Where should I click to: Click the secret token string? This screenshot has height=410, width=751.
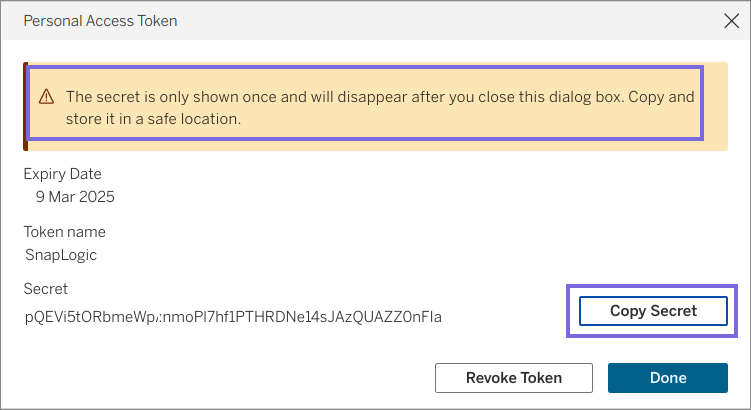[233, 317]
